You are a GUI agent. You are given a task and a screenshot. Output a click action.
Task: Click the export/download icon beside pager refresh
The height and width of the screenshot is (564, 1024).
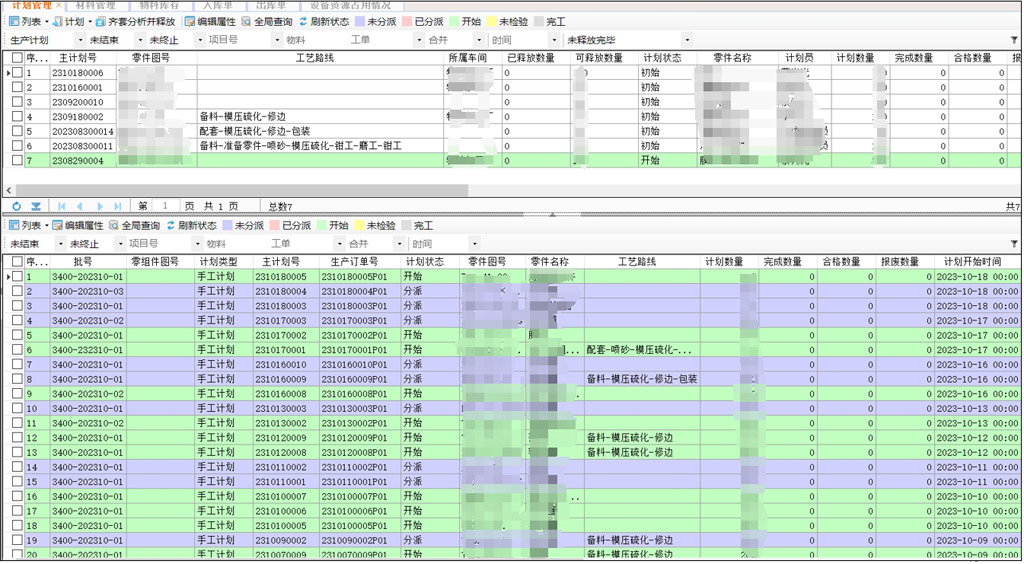[36, 206]
